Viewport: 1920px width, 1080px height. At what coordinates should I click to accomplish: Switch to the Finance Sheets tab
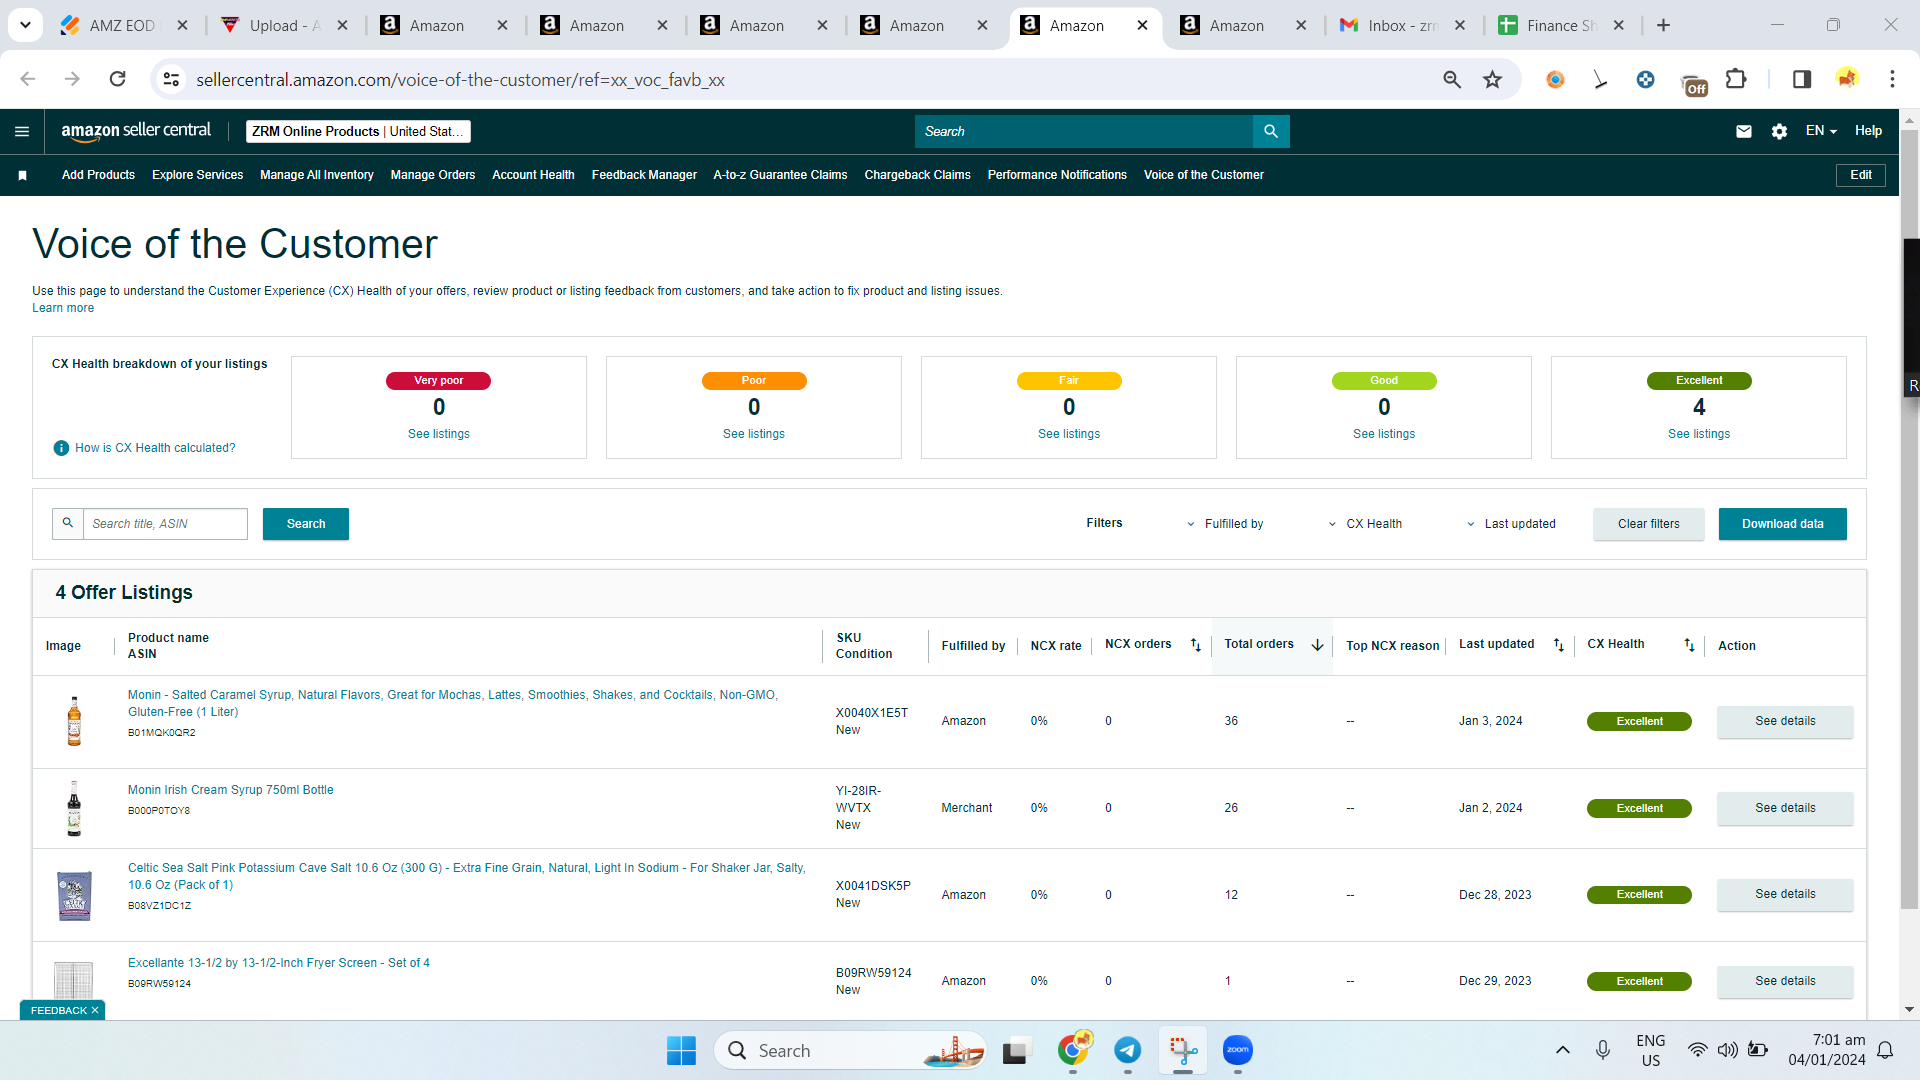[1561, 25]
